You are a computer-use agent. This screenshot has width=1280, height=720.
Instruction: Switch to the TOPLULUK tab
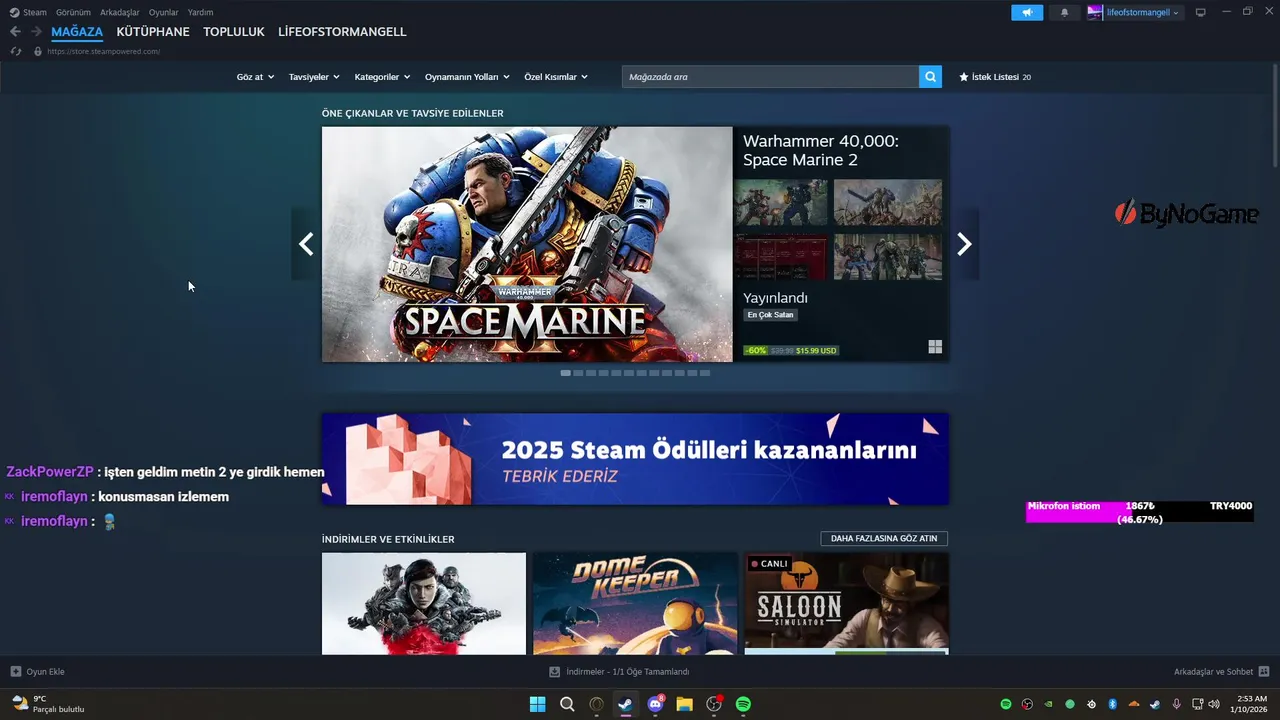pos(234,32)
